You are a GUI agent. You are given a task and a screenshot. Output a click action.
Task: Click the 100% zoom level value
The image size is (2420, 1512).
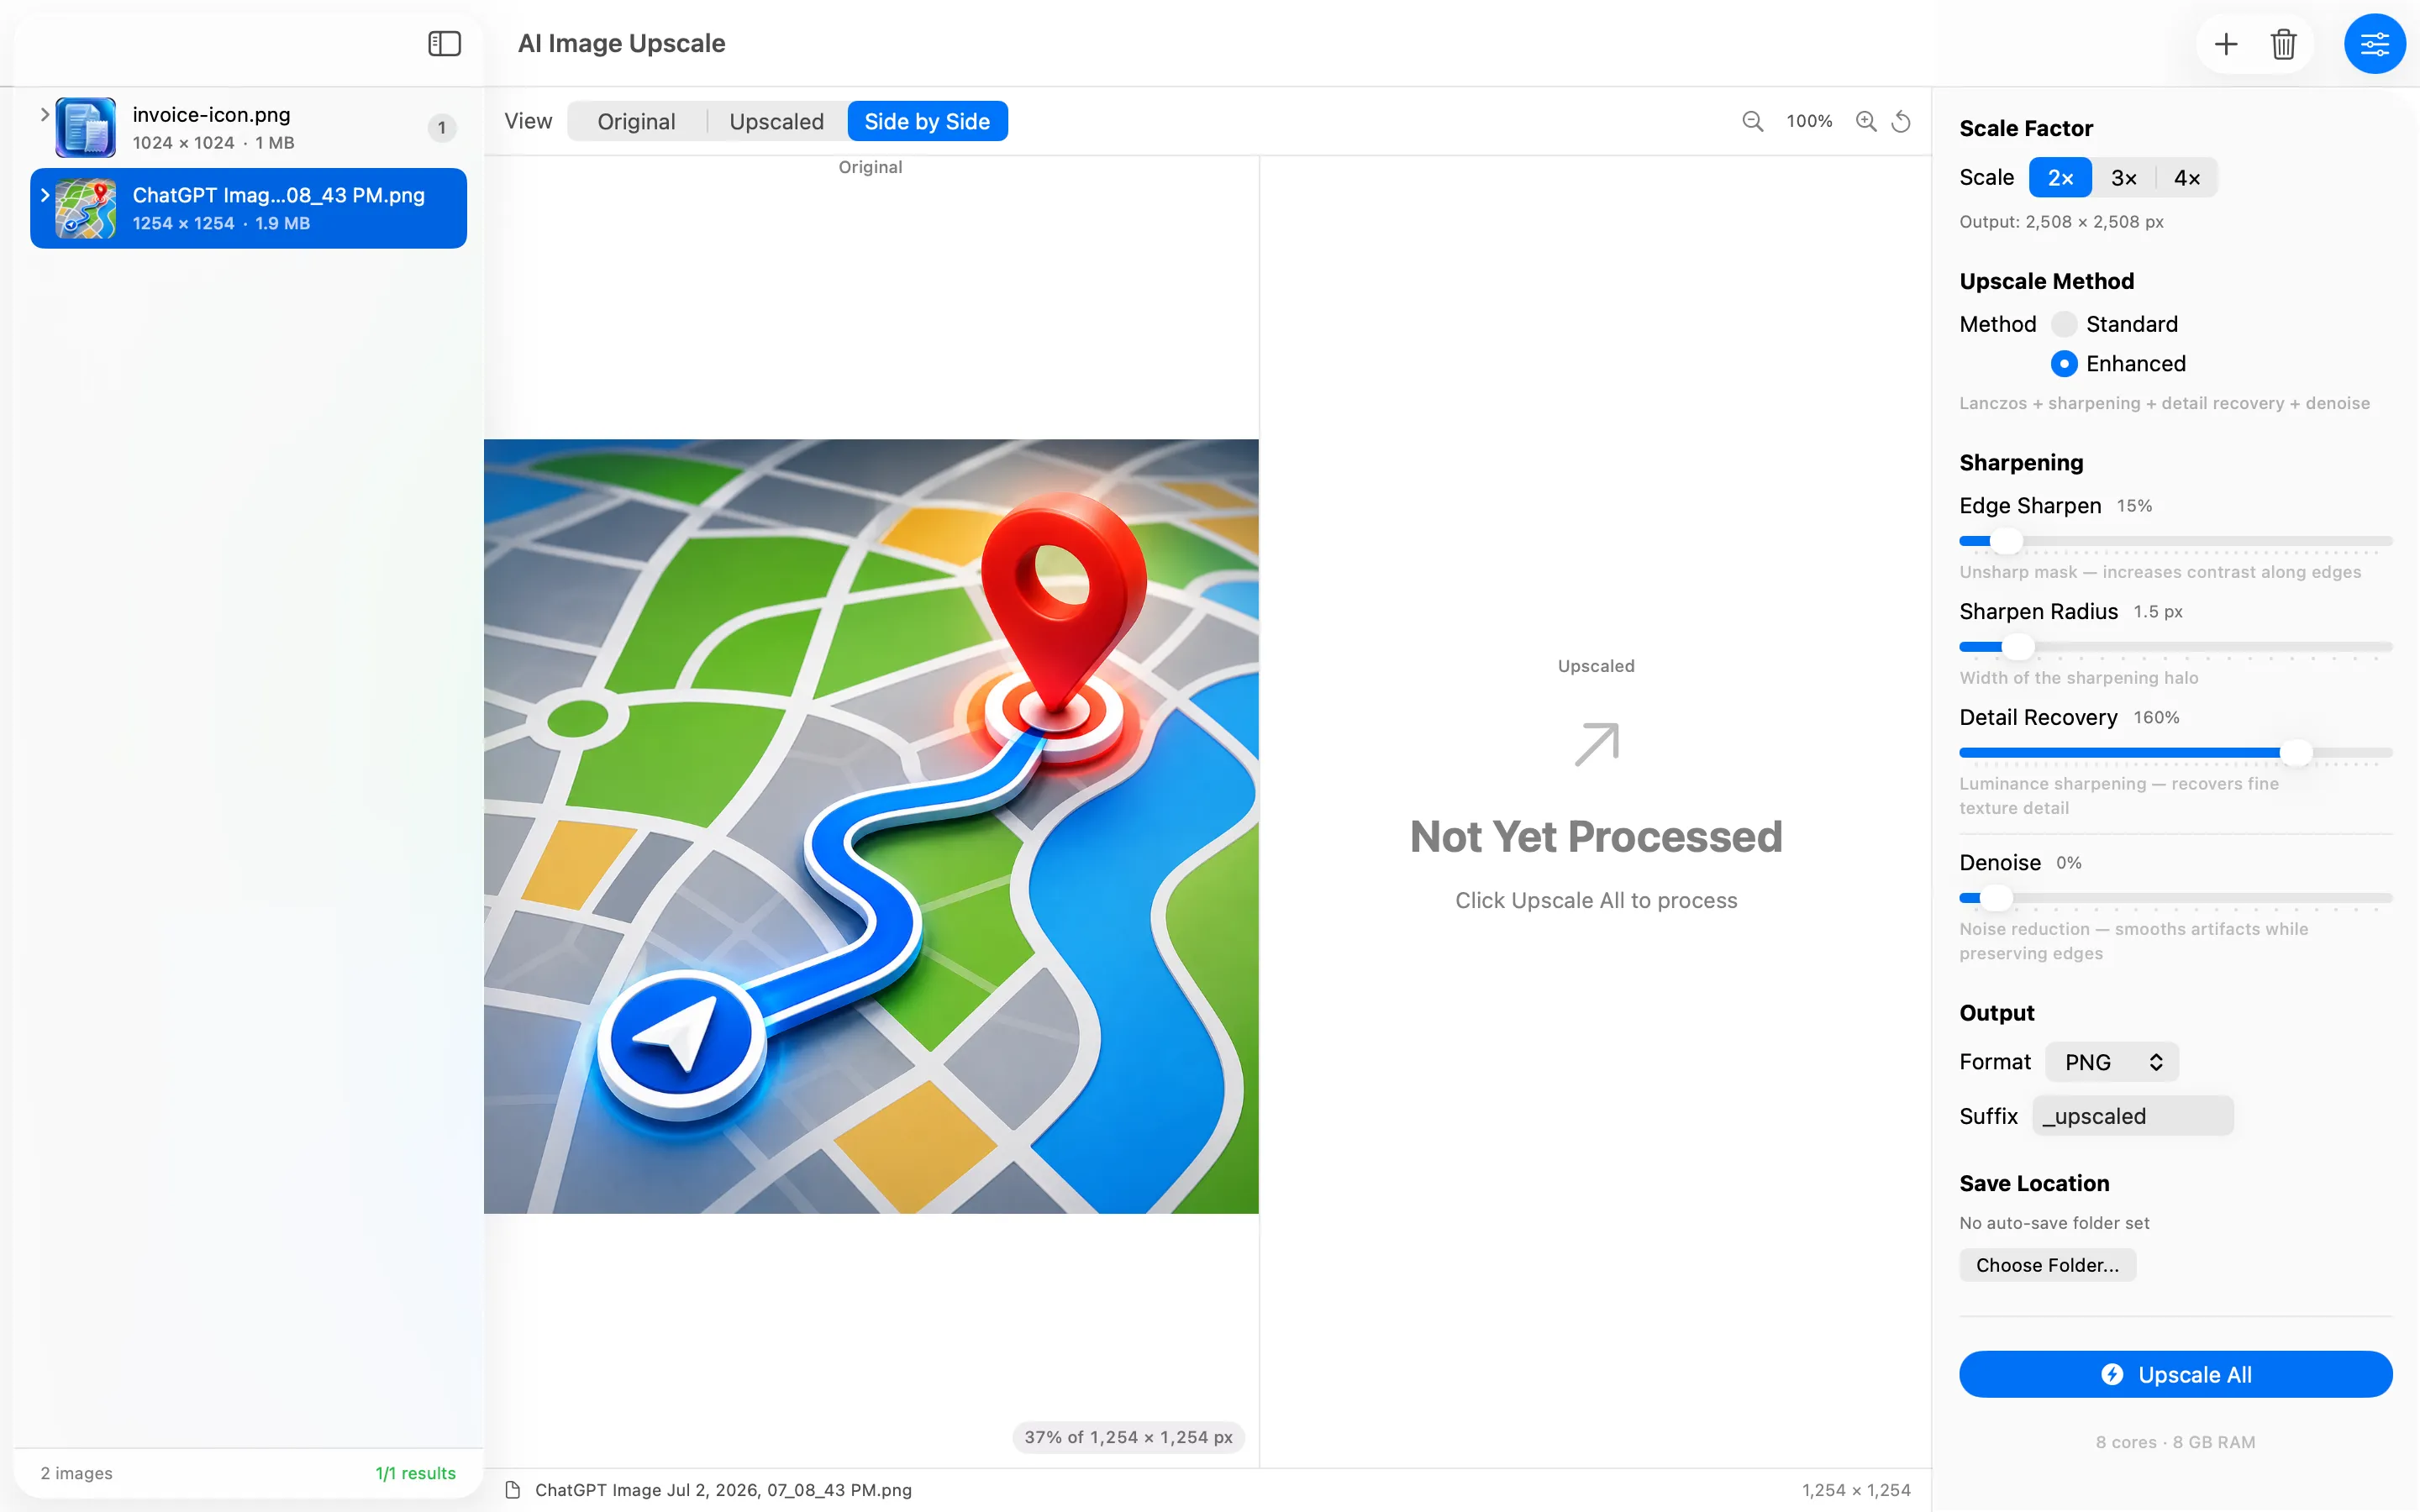pos(1809,121)
